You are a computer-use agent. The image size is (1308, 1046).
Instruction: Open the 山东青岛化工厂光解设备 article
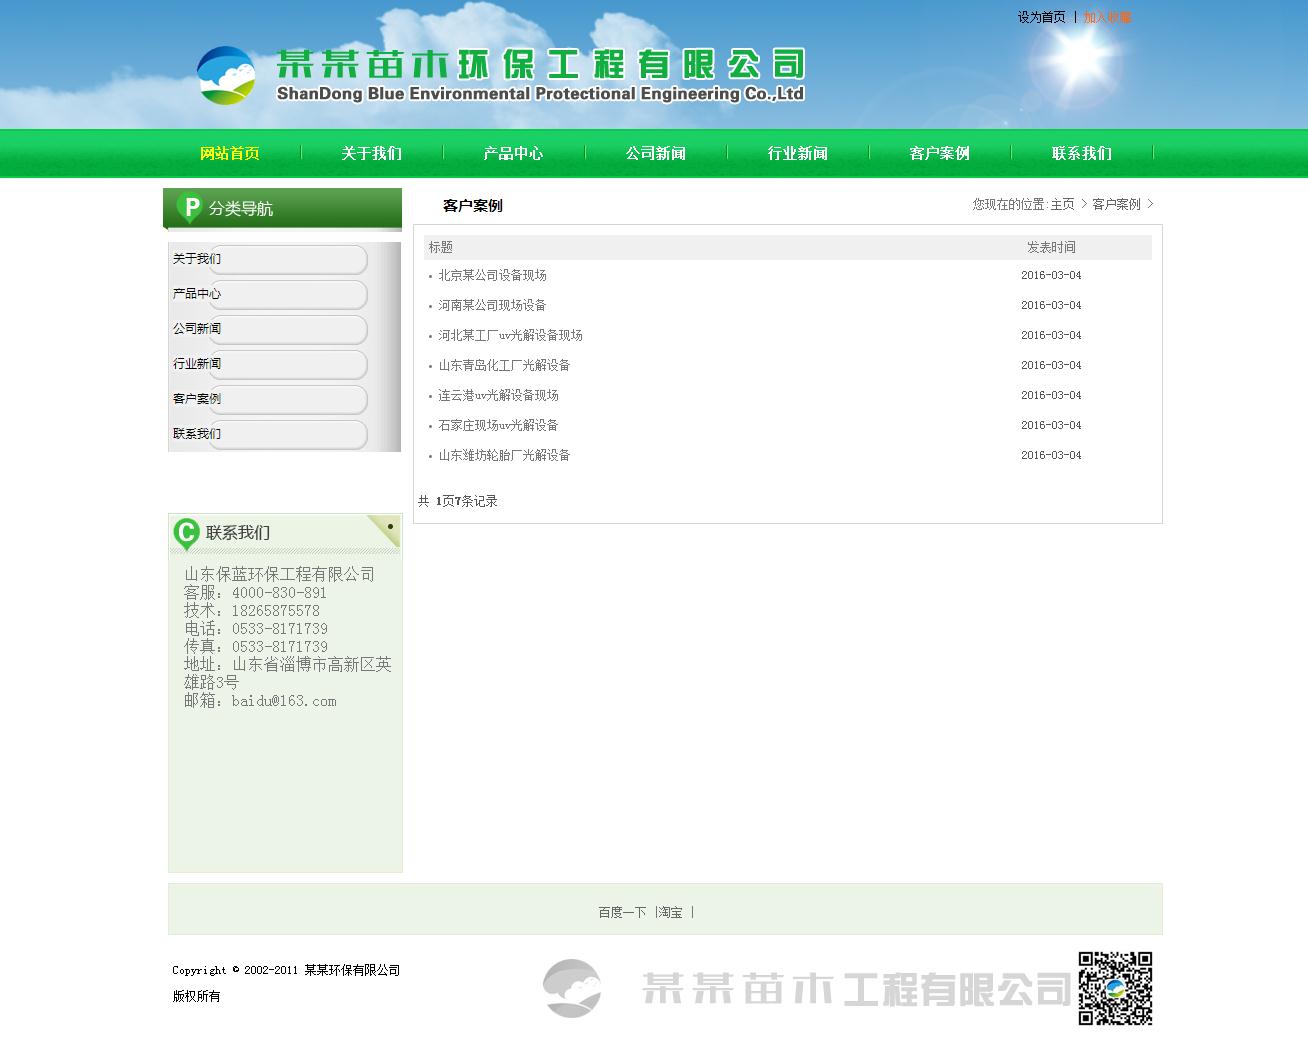coord(504,365)
